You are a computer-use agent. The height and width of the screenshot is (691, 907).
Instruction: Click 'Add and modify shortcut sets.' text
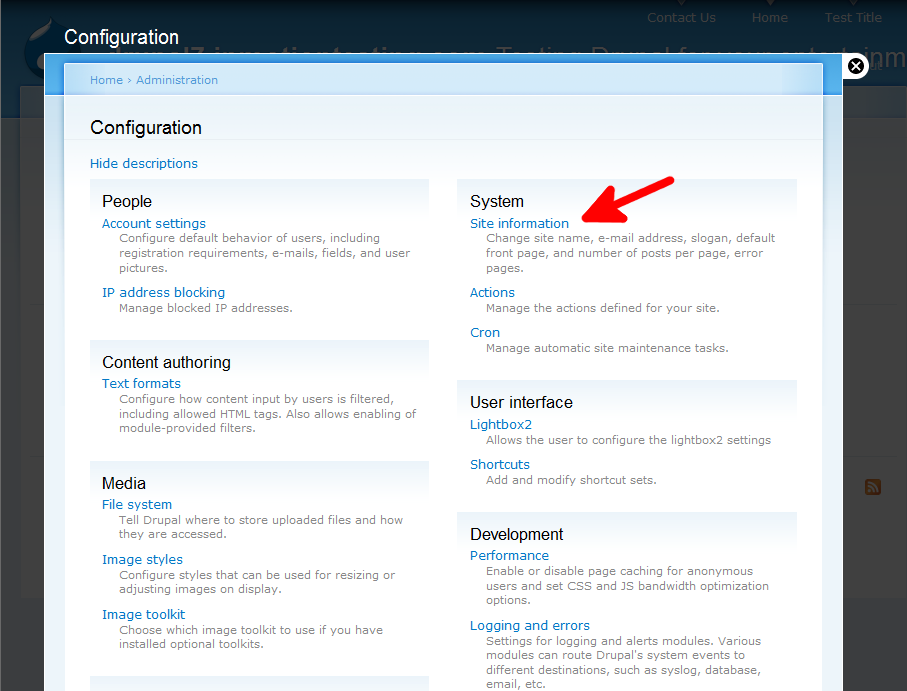[572, 480]
